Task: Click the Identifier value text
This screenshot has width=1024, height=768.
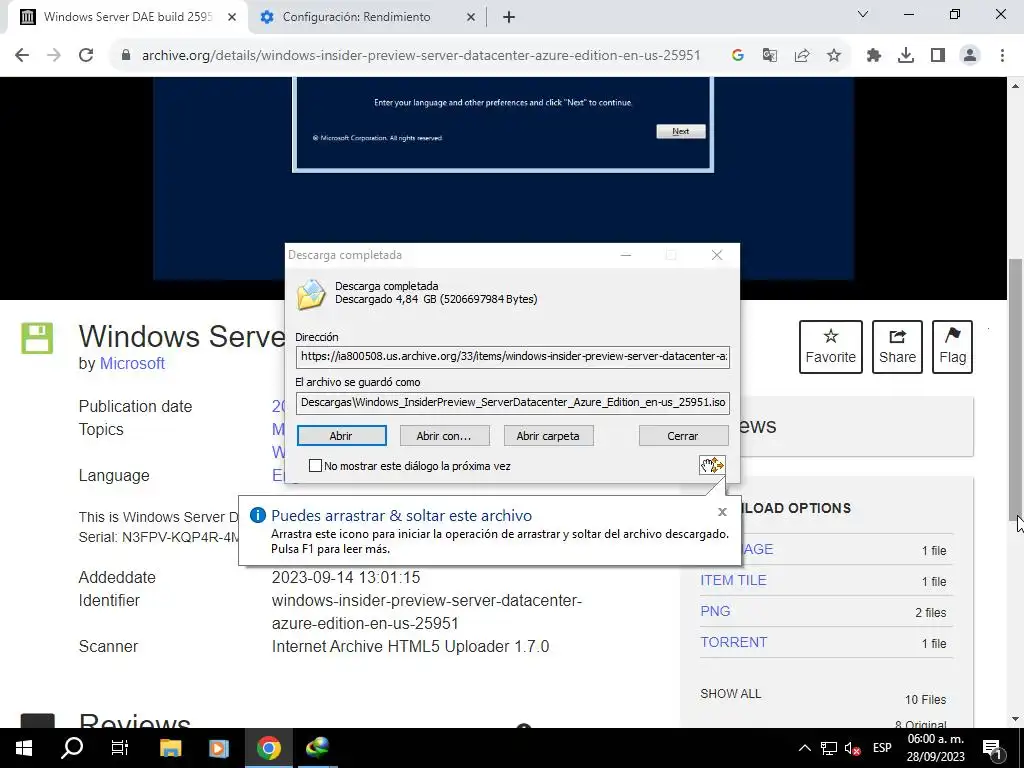Action: point(426,612)
